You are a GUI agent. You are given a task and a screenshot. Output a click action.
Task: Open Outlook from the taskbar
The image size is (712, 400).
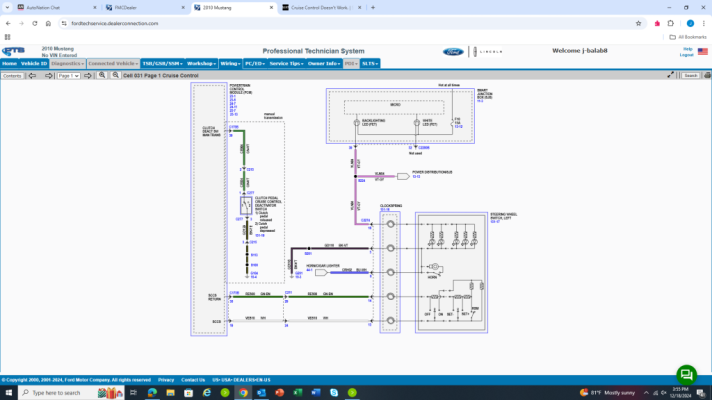(x=261, y=392)
